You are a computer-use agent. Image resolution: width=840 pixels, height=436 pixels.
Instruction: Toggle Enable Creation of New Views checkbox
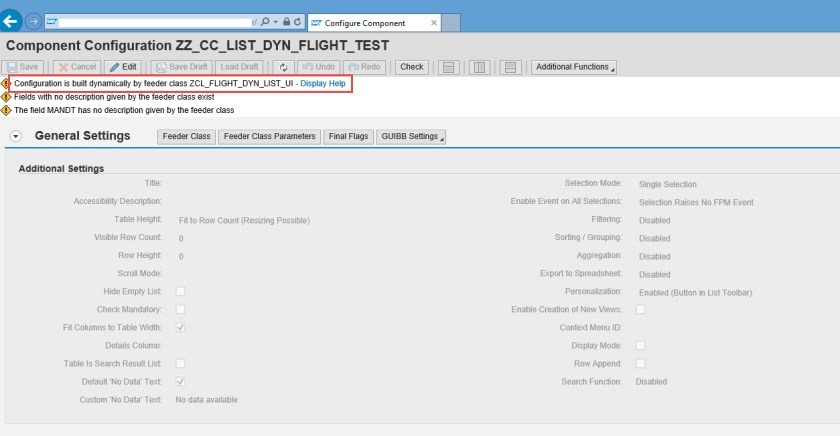640,310
